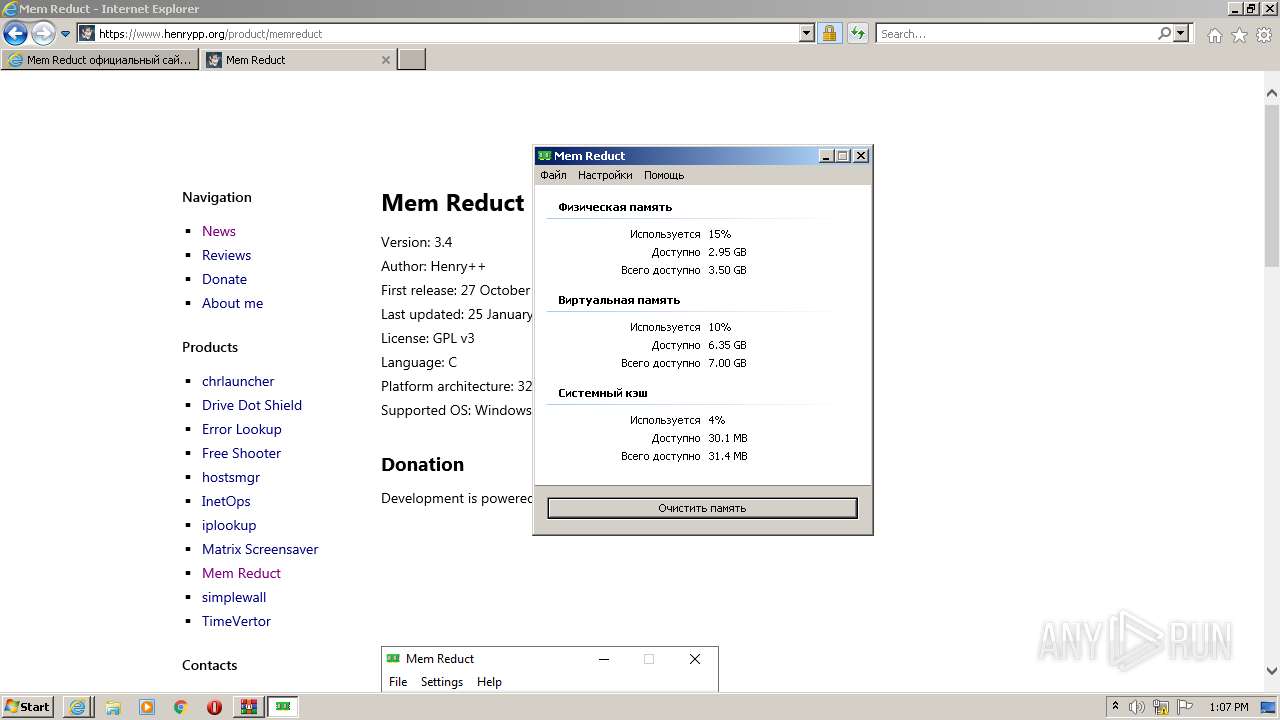Viewport: 1280px width, 720px height.
Task: Open the Файл menu in Mem Reduct
Action: point(553,175)
